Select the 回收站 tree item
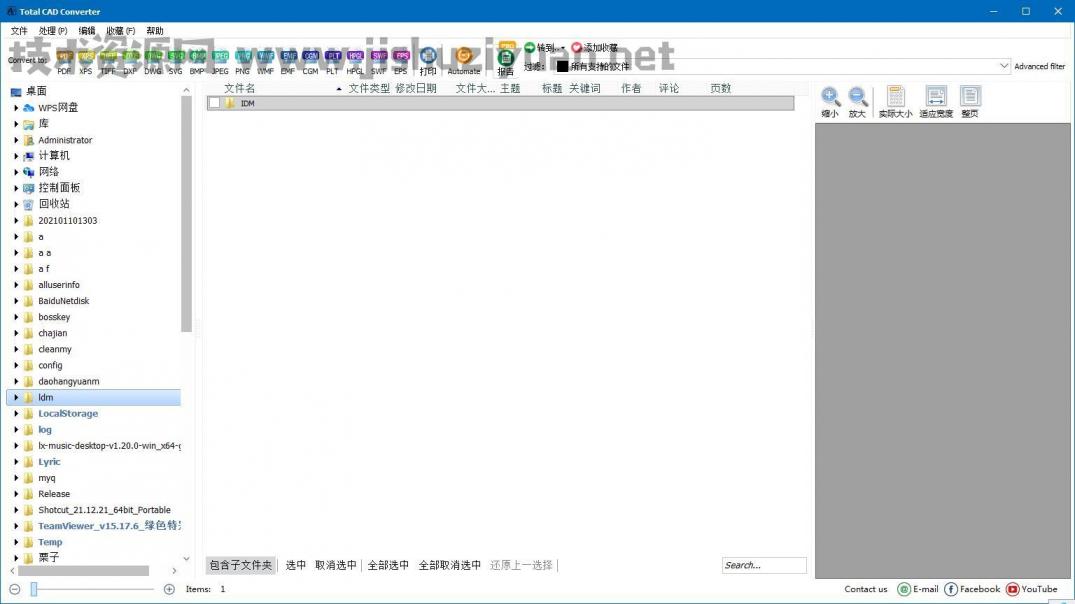The image size is (1075, 604). coord(53,204)
